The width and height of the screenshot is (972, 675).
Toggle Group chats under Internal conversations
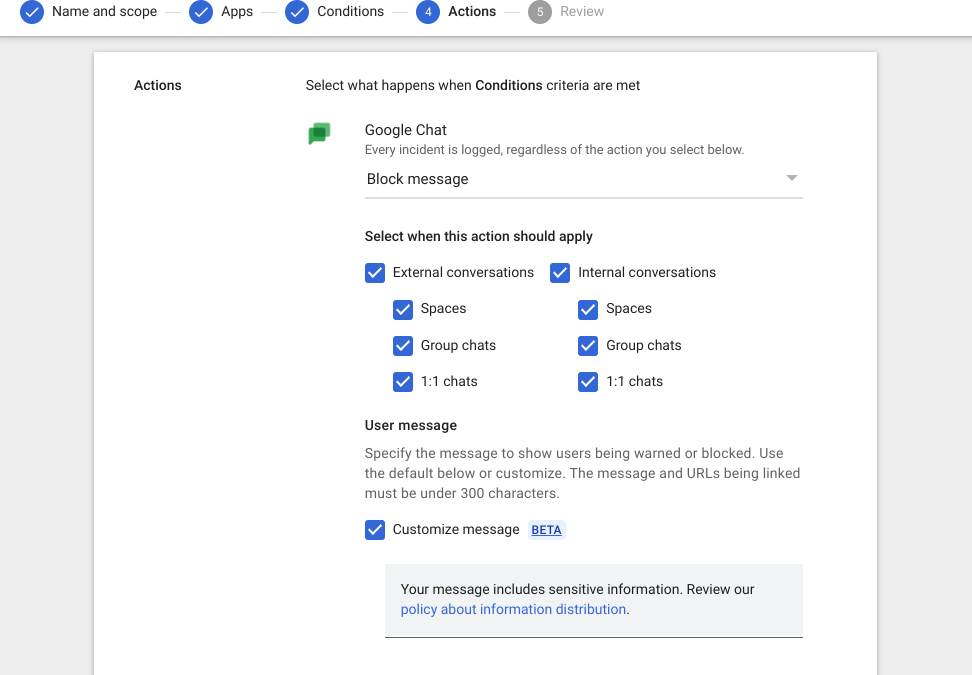(588, 345)
